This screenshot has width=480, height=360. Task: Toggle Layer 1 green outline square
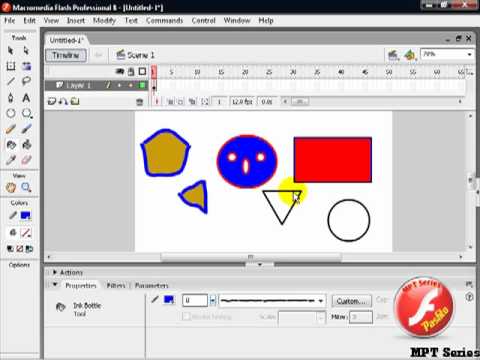click(x=142, y=85)
